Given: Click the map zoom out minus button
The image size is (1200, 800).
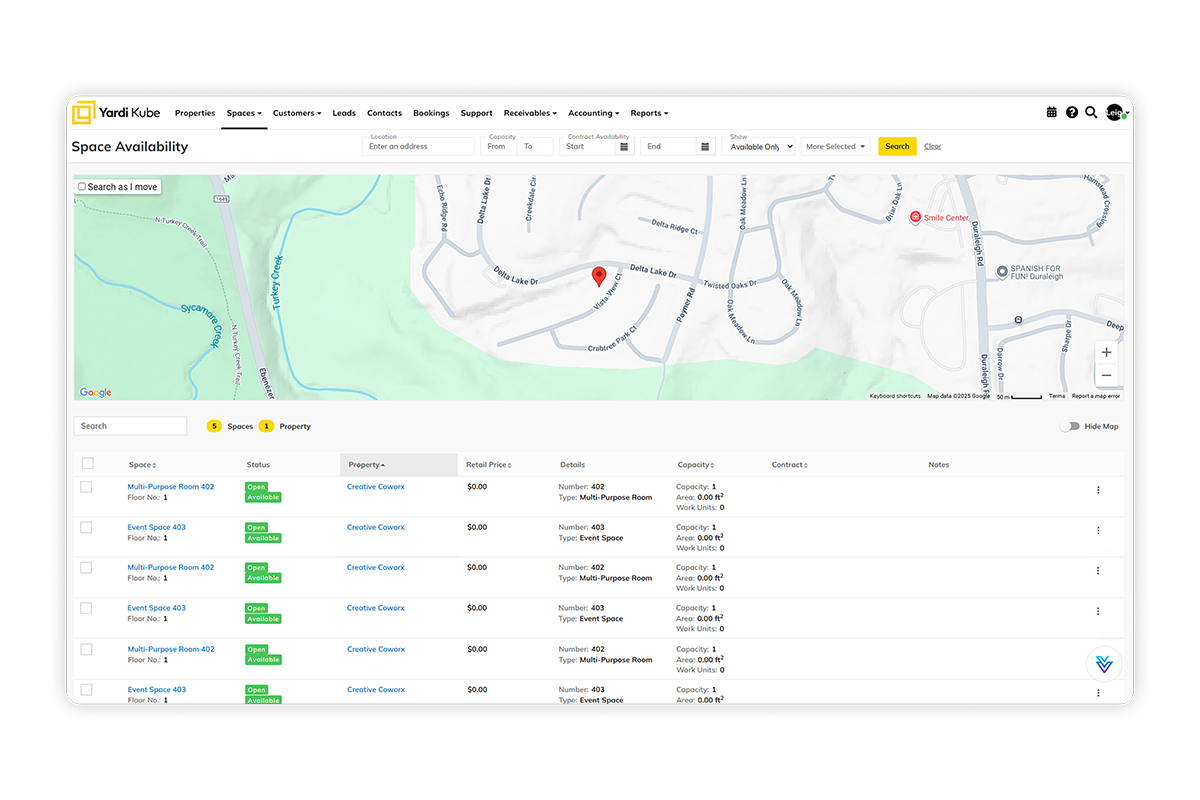Looking at the screenshot, I should point(1106,376).
